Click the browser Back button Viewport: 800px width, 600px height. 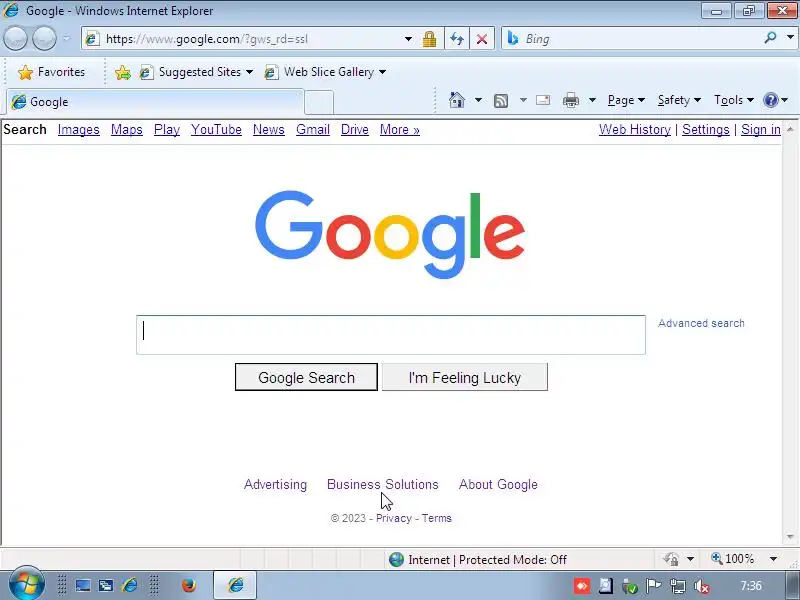15,39
